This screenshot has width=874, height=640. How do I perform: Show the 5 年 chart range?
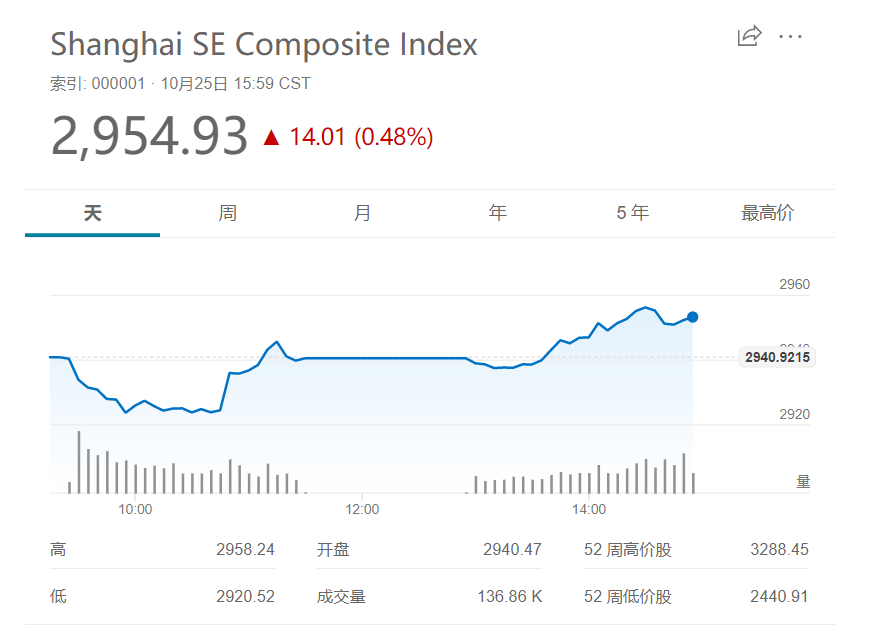tap(632, 213)
